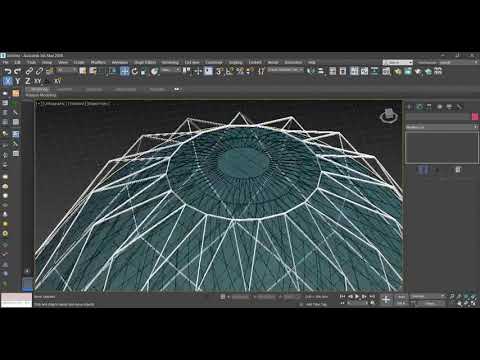Open the Rendering menu
The image size is (480, 360).
170,62
